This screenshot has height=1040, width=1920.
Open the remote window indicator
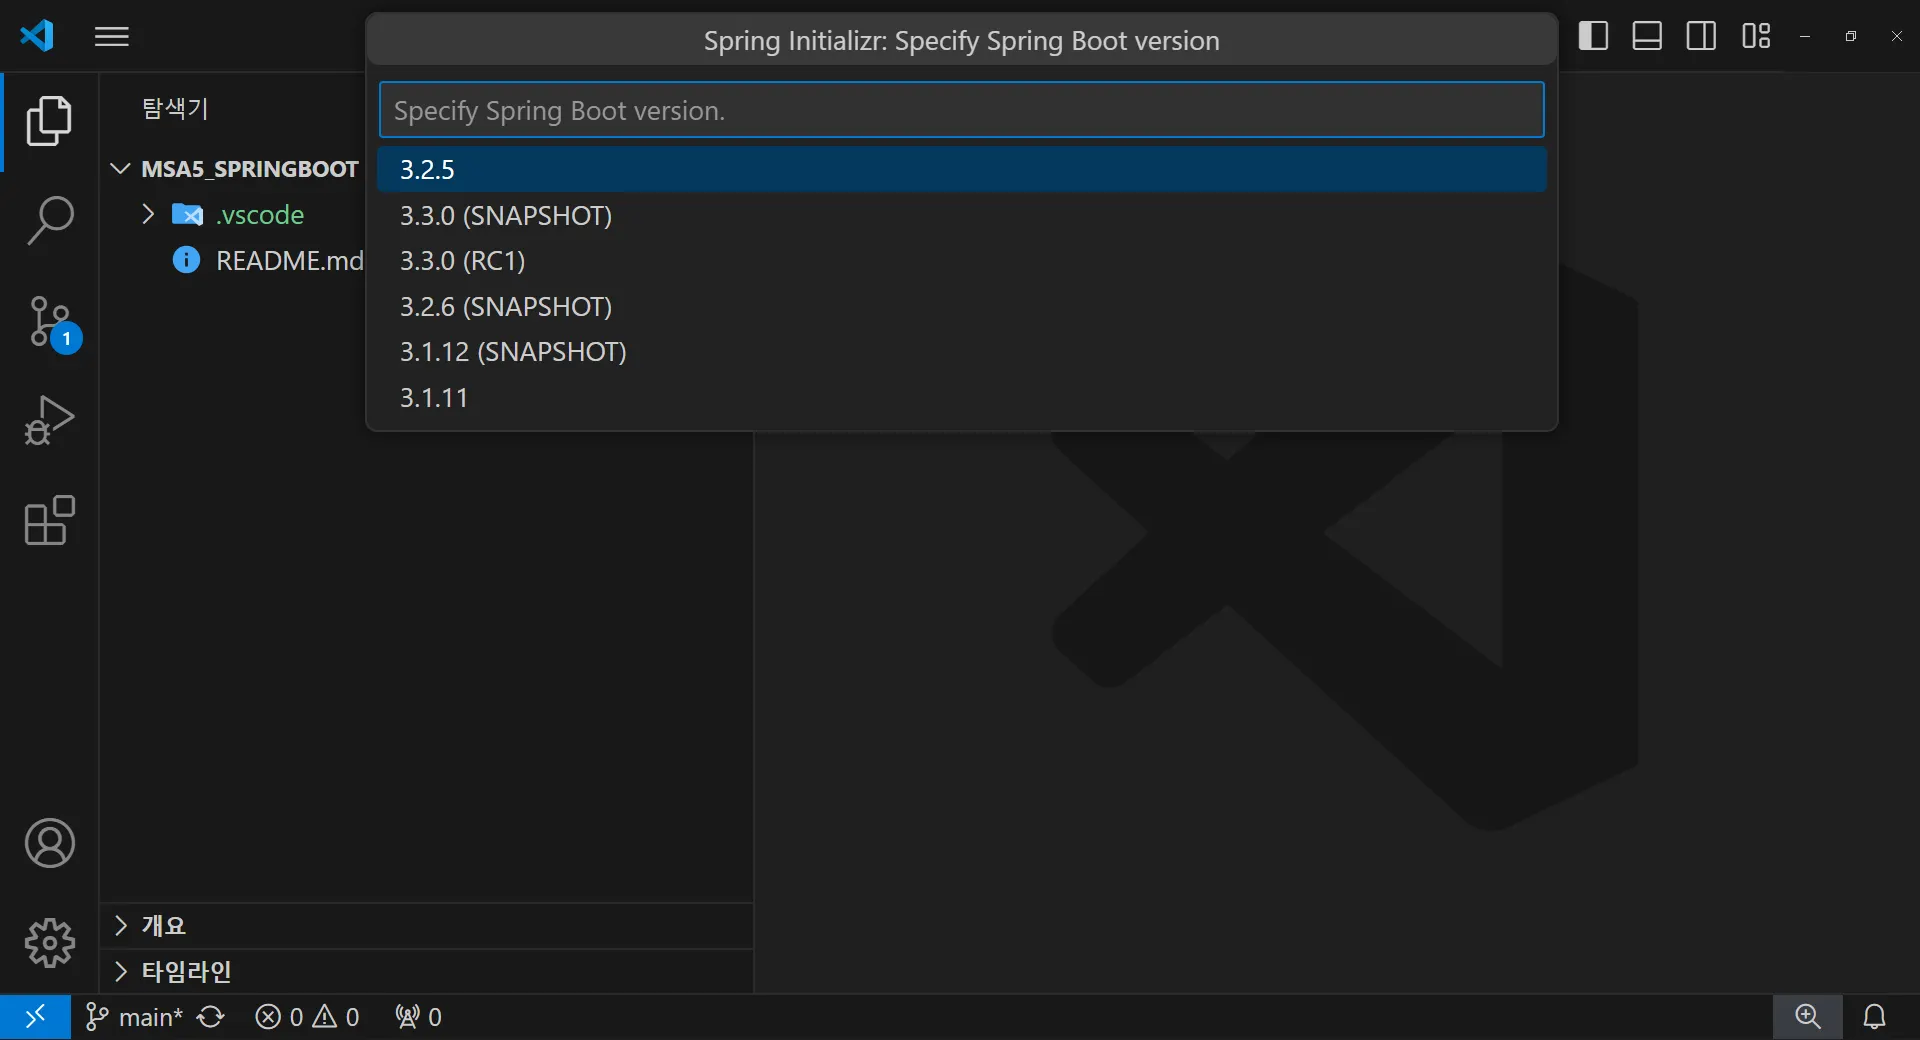click(x=35, y=1017)
